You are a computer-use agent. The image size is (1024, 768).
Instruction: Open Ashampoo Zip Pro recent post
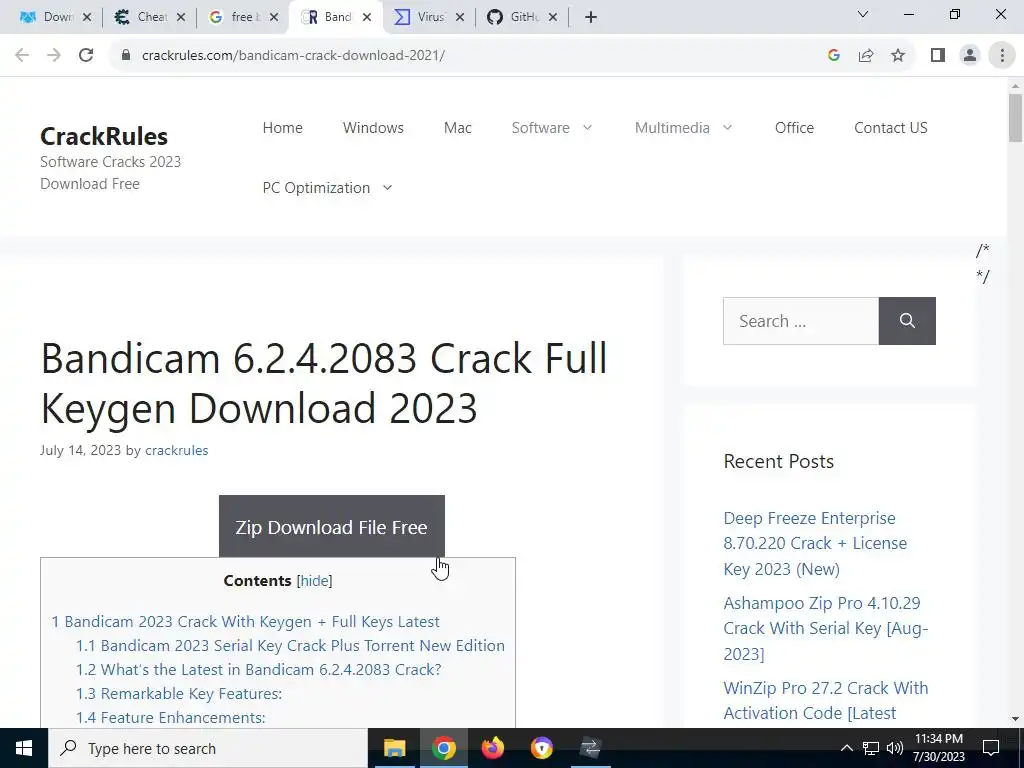click(825, 628)
